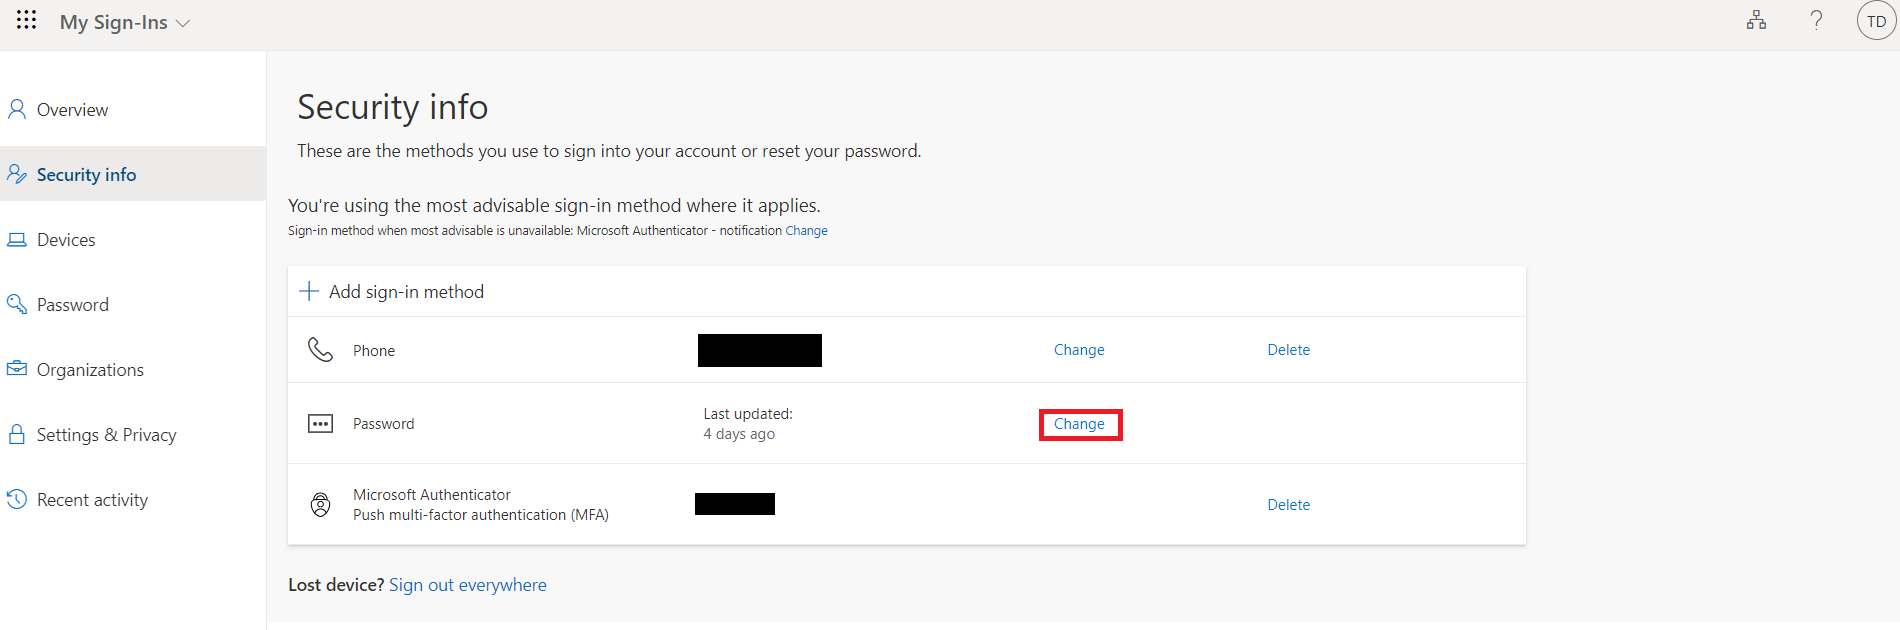
Task: Change the Phone sign-in method
Action: [x=1079, y=350]
